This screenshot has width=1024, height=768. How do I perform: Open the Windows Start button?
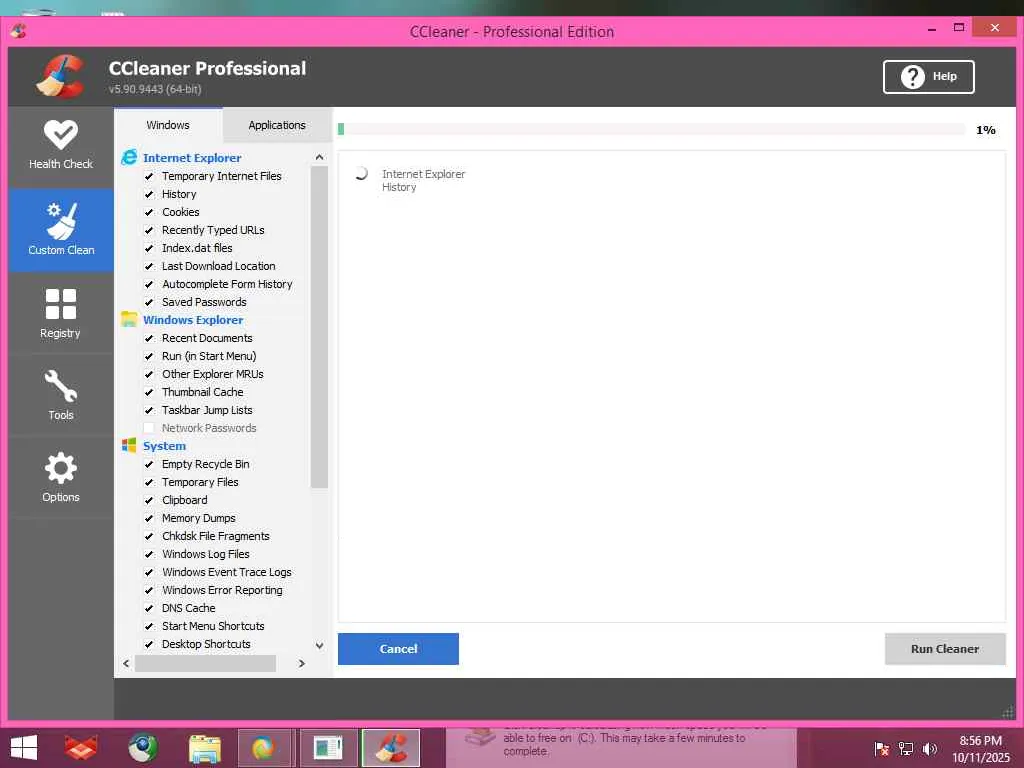(24, 748)
